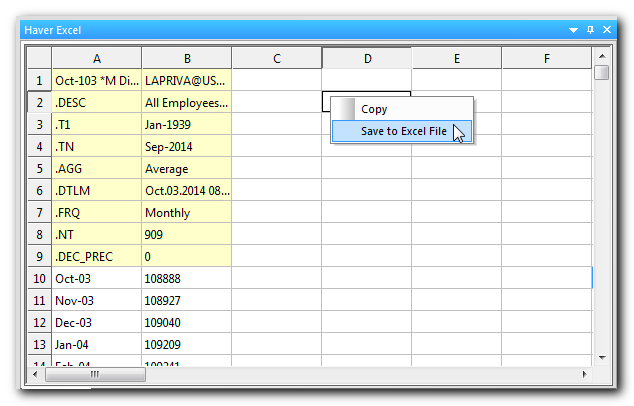The height and width of the screenshot is (406, 634).
Task: Select the row 11 header
Action: 39,300
